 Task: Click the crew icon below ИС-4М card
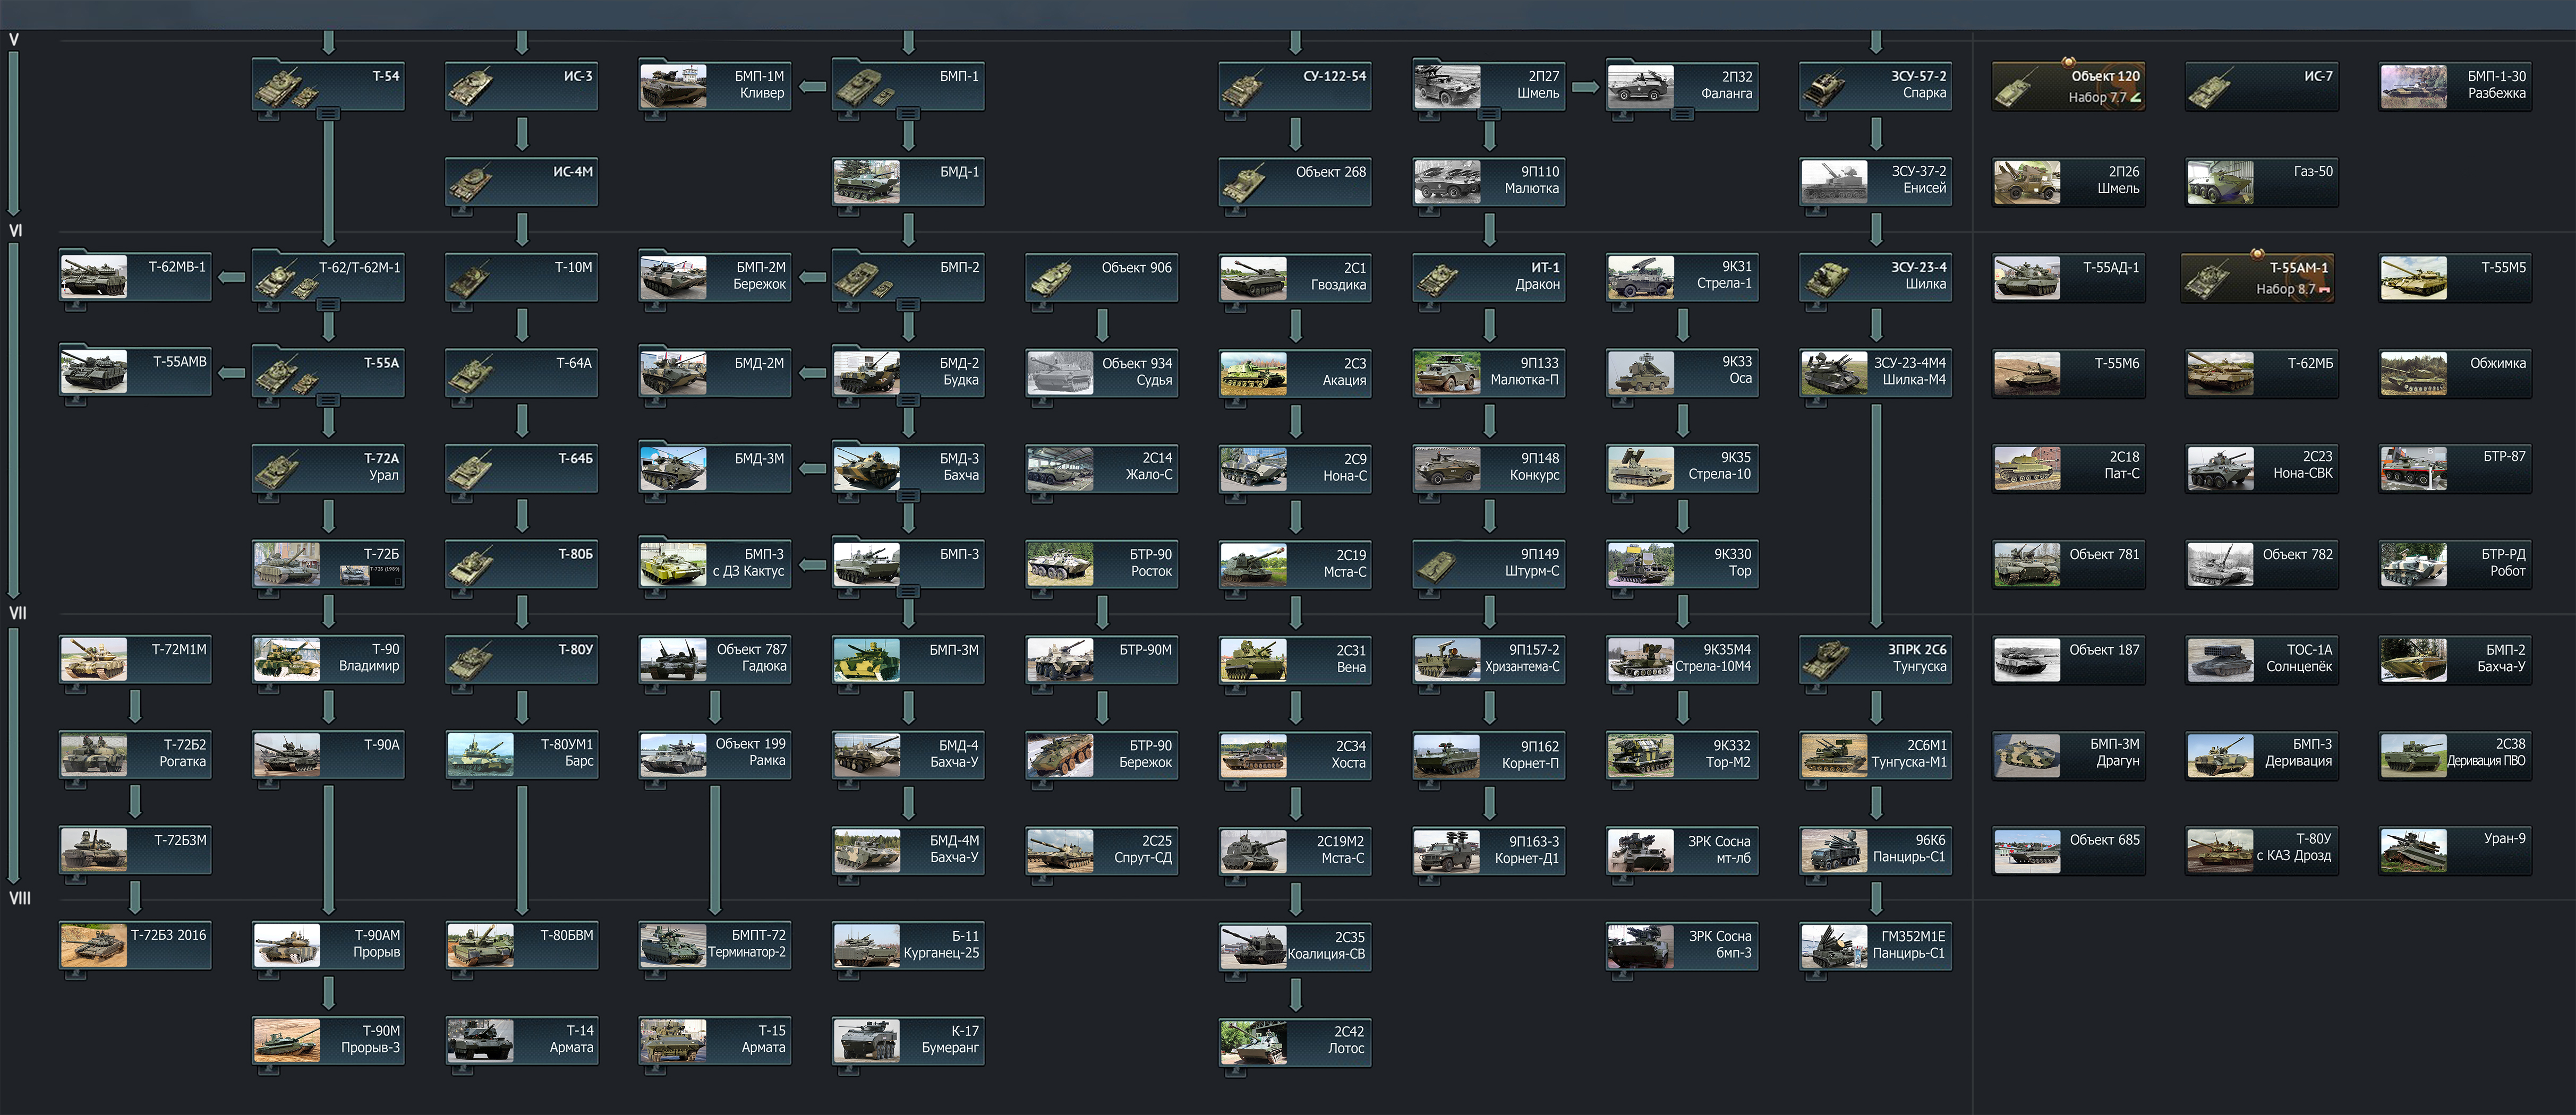tap(462, 212)
